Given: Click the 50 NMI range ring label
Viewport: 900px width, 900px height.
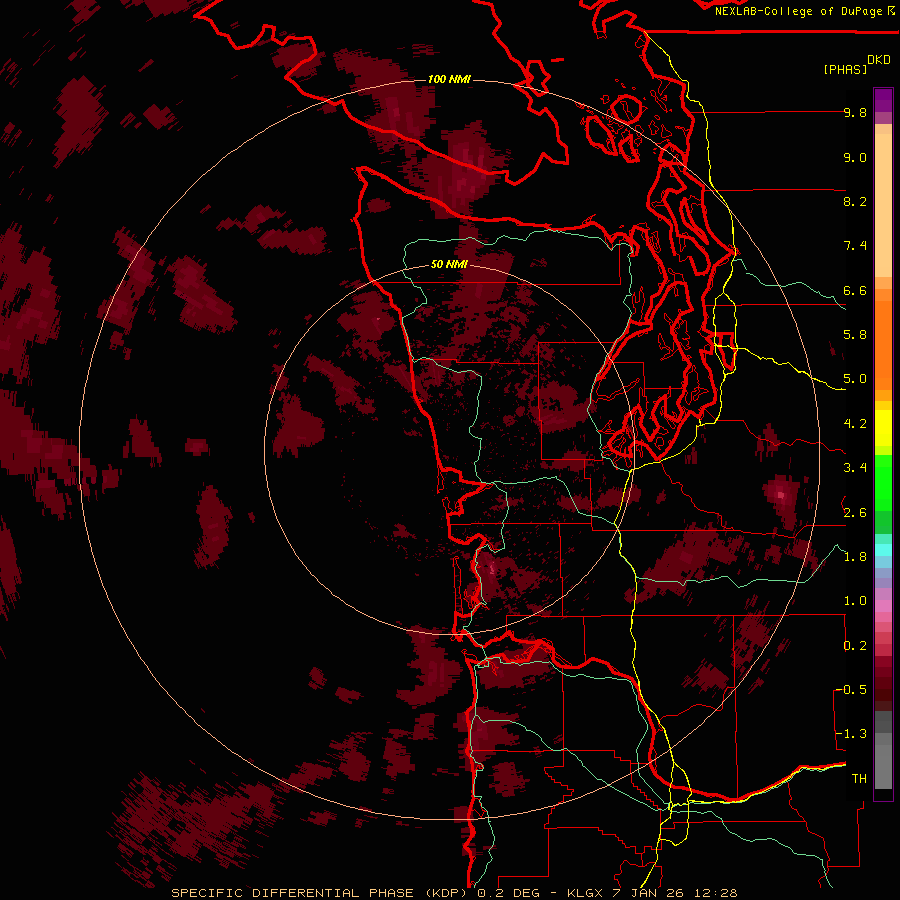Looking at the screenshot, I should coord(449,265).
